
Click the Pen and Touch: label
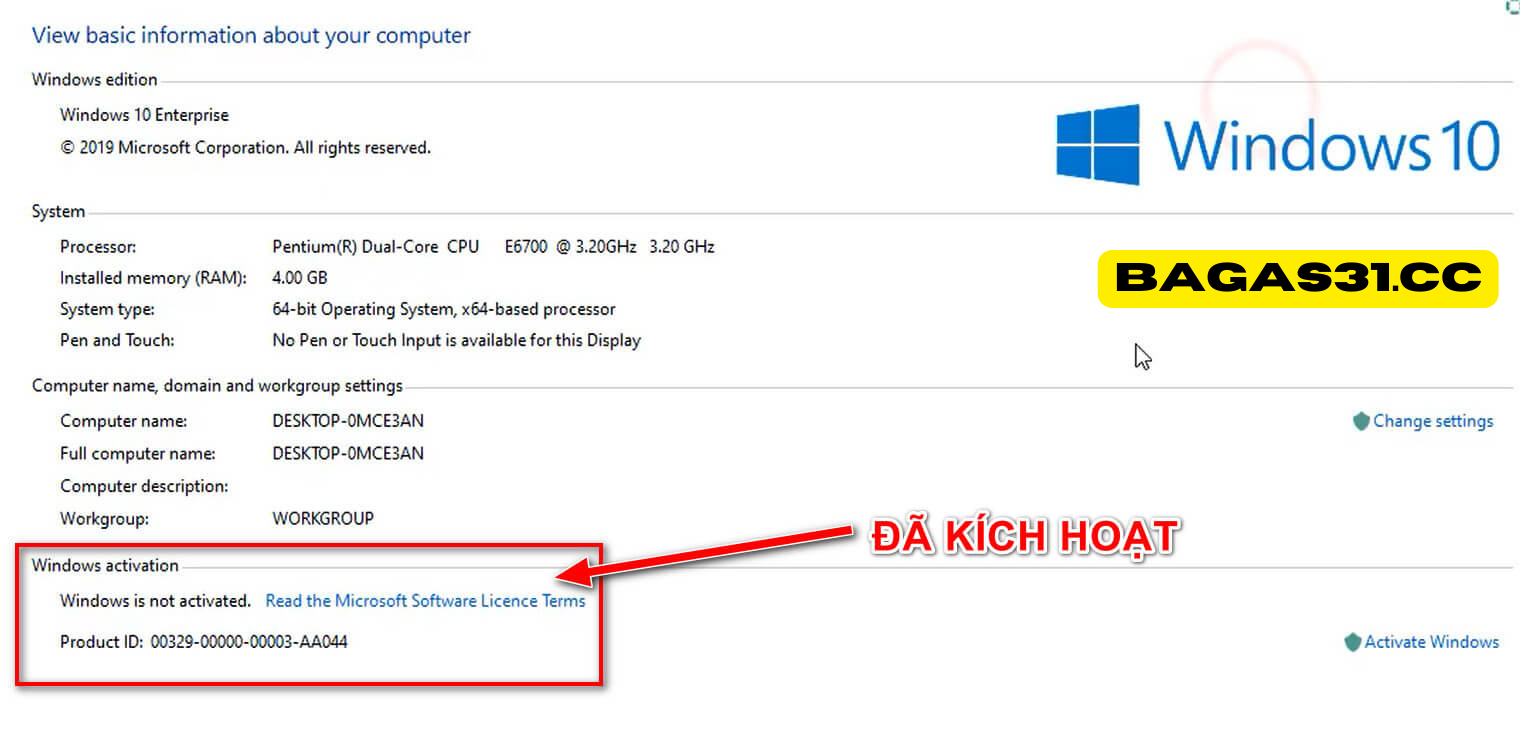(x=117, y=340)
